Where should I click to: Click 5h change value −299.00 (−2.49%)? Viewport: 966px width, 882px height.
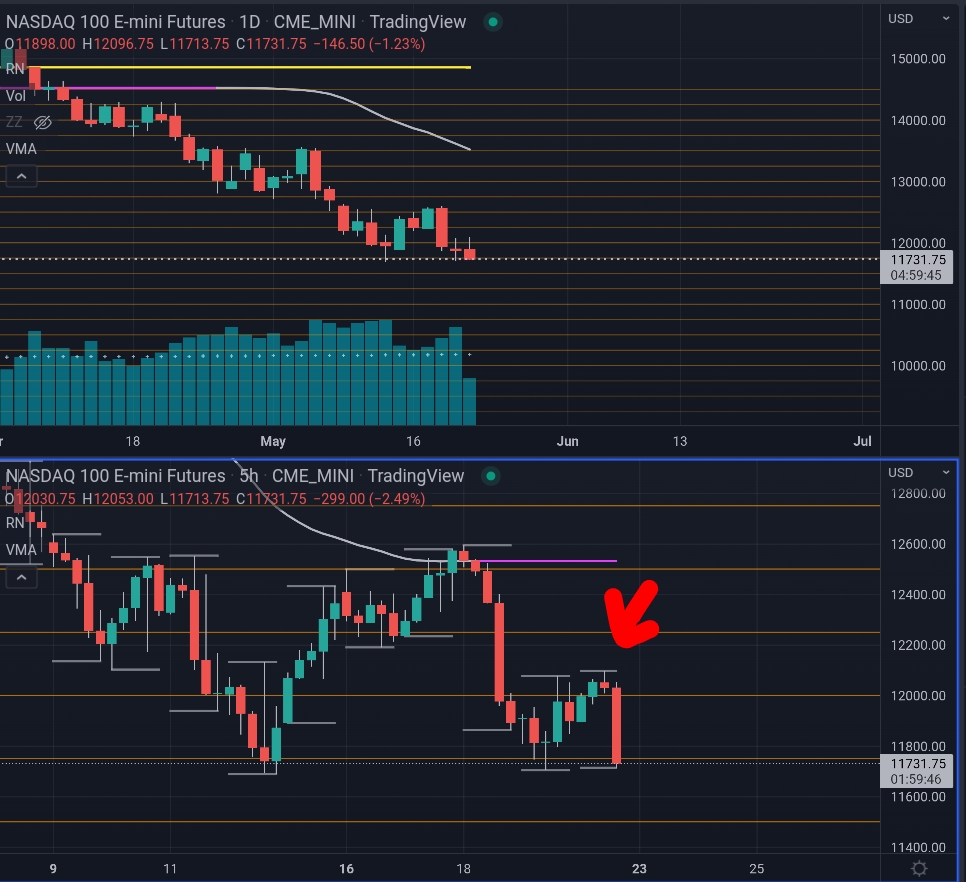(369, 499)
